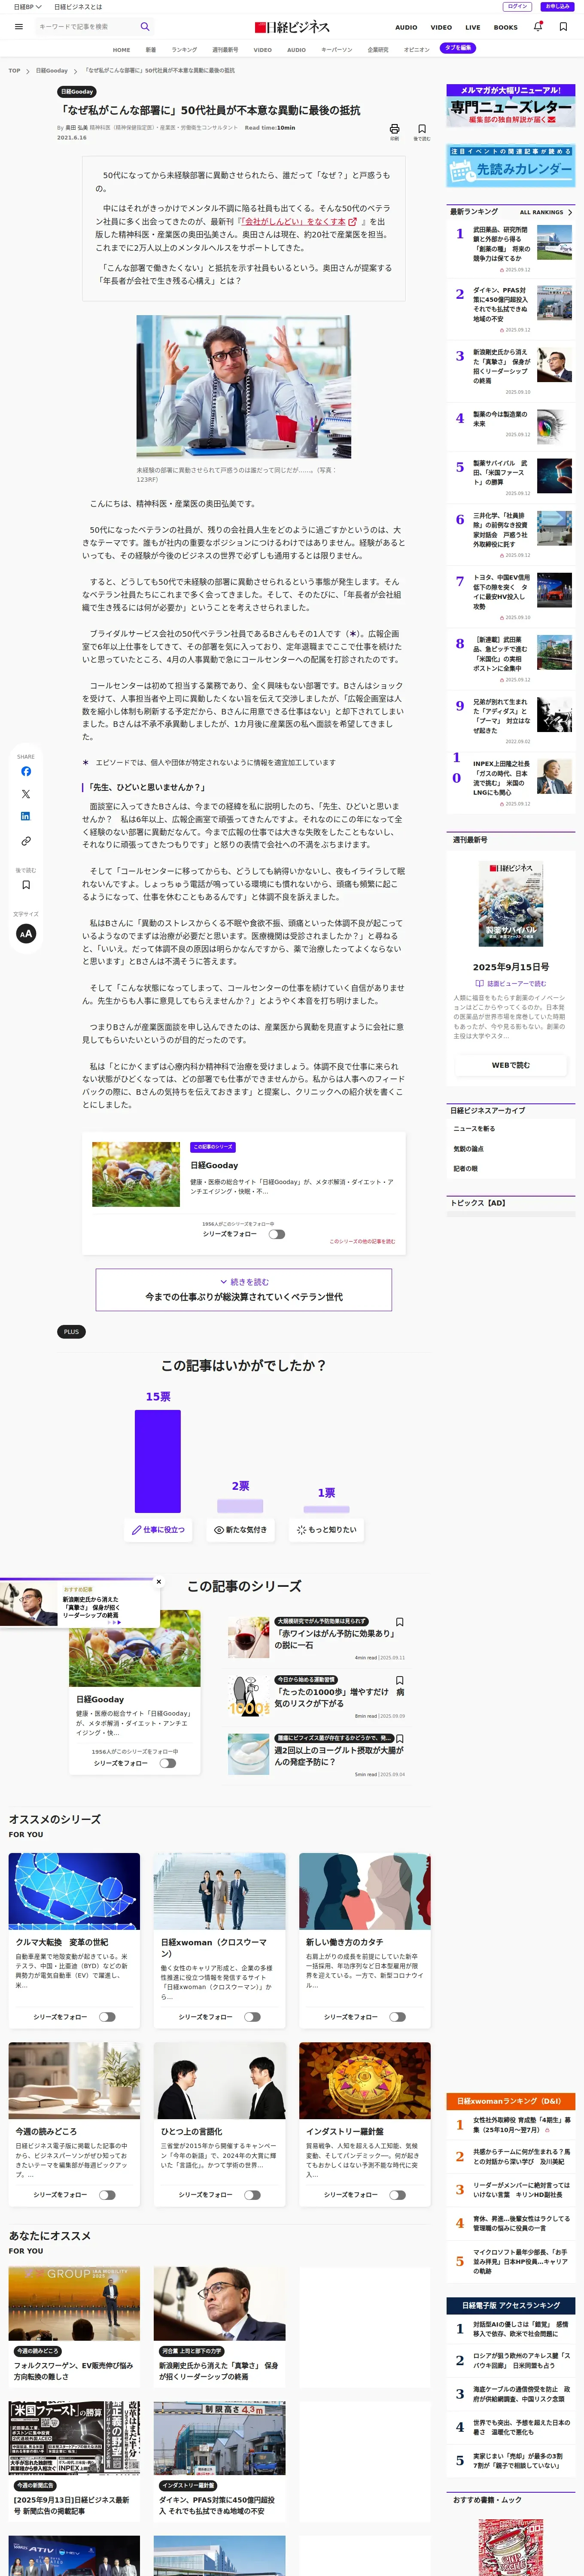Open the 週刊最新号 nav item
Image resolution: width=584 pixels, height=2576 pixels.
click(225, 49)
